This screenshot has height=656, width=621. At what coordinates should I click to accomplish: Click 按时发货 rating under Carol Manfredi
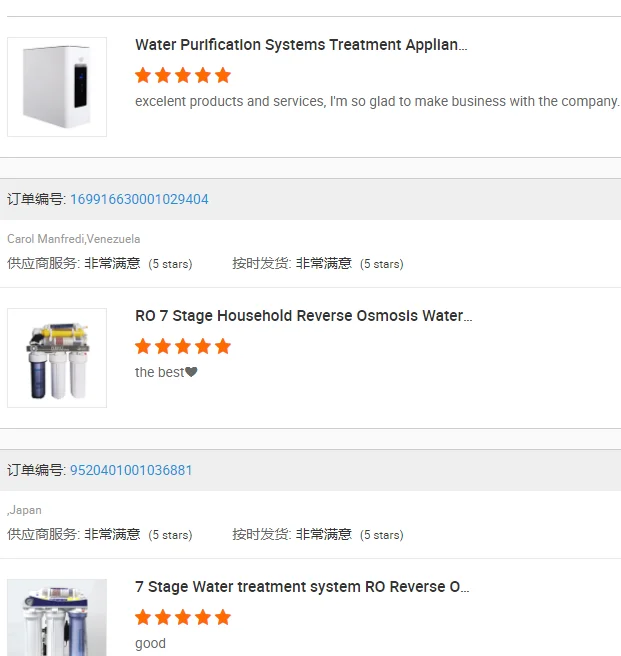[318, 264]
